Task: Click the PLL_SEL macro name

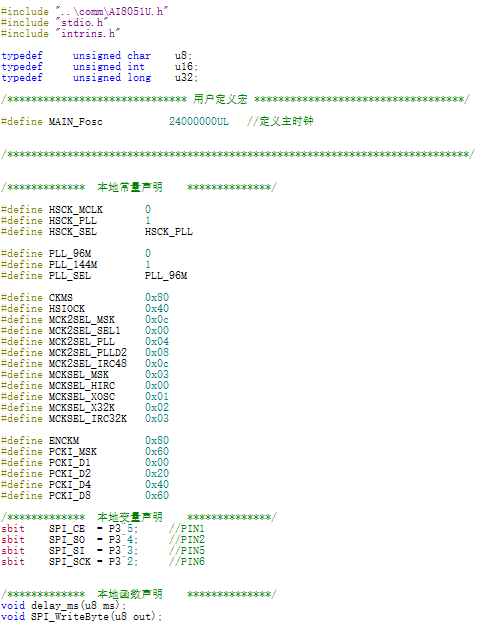Action: [70, 276]
